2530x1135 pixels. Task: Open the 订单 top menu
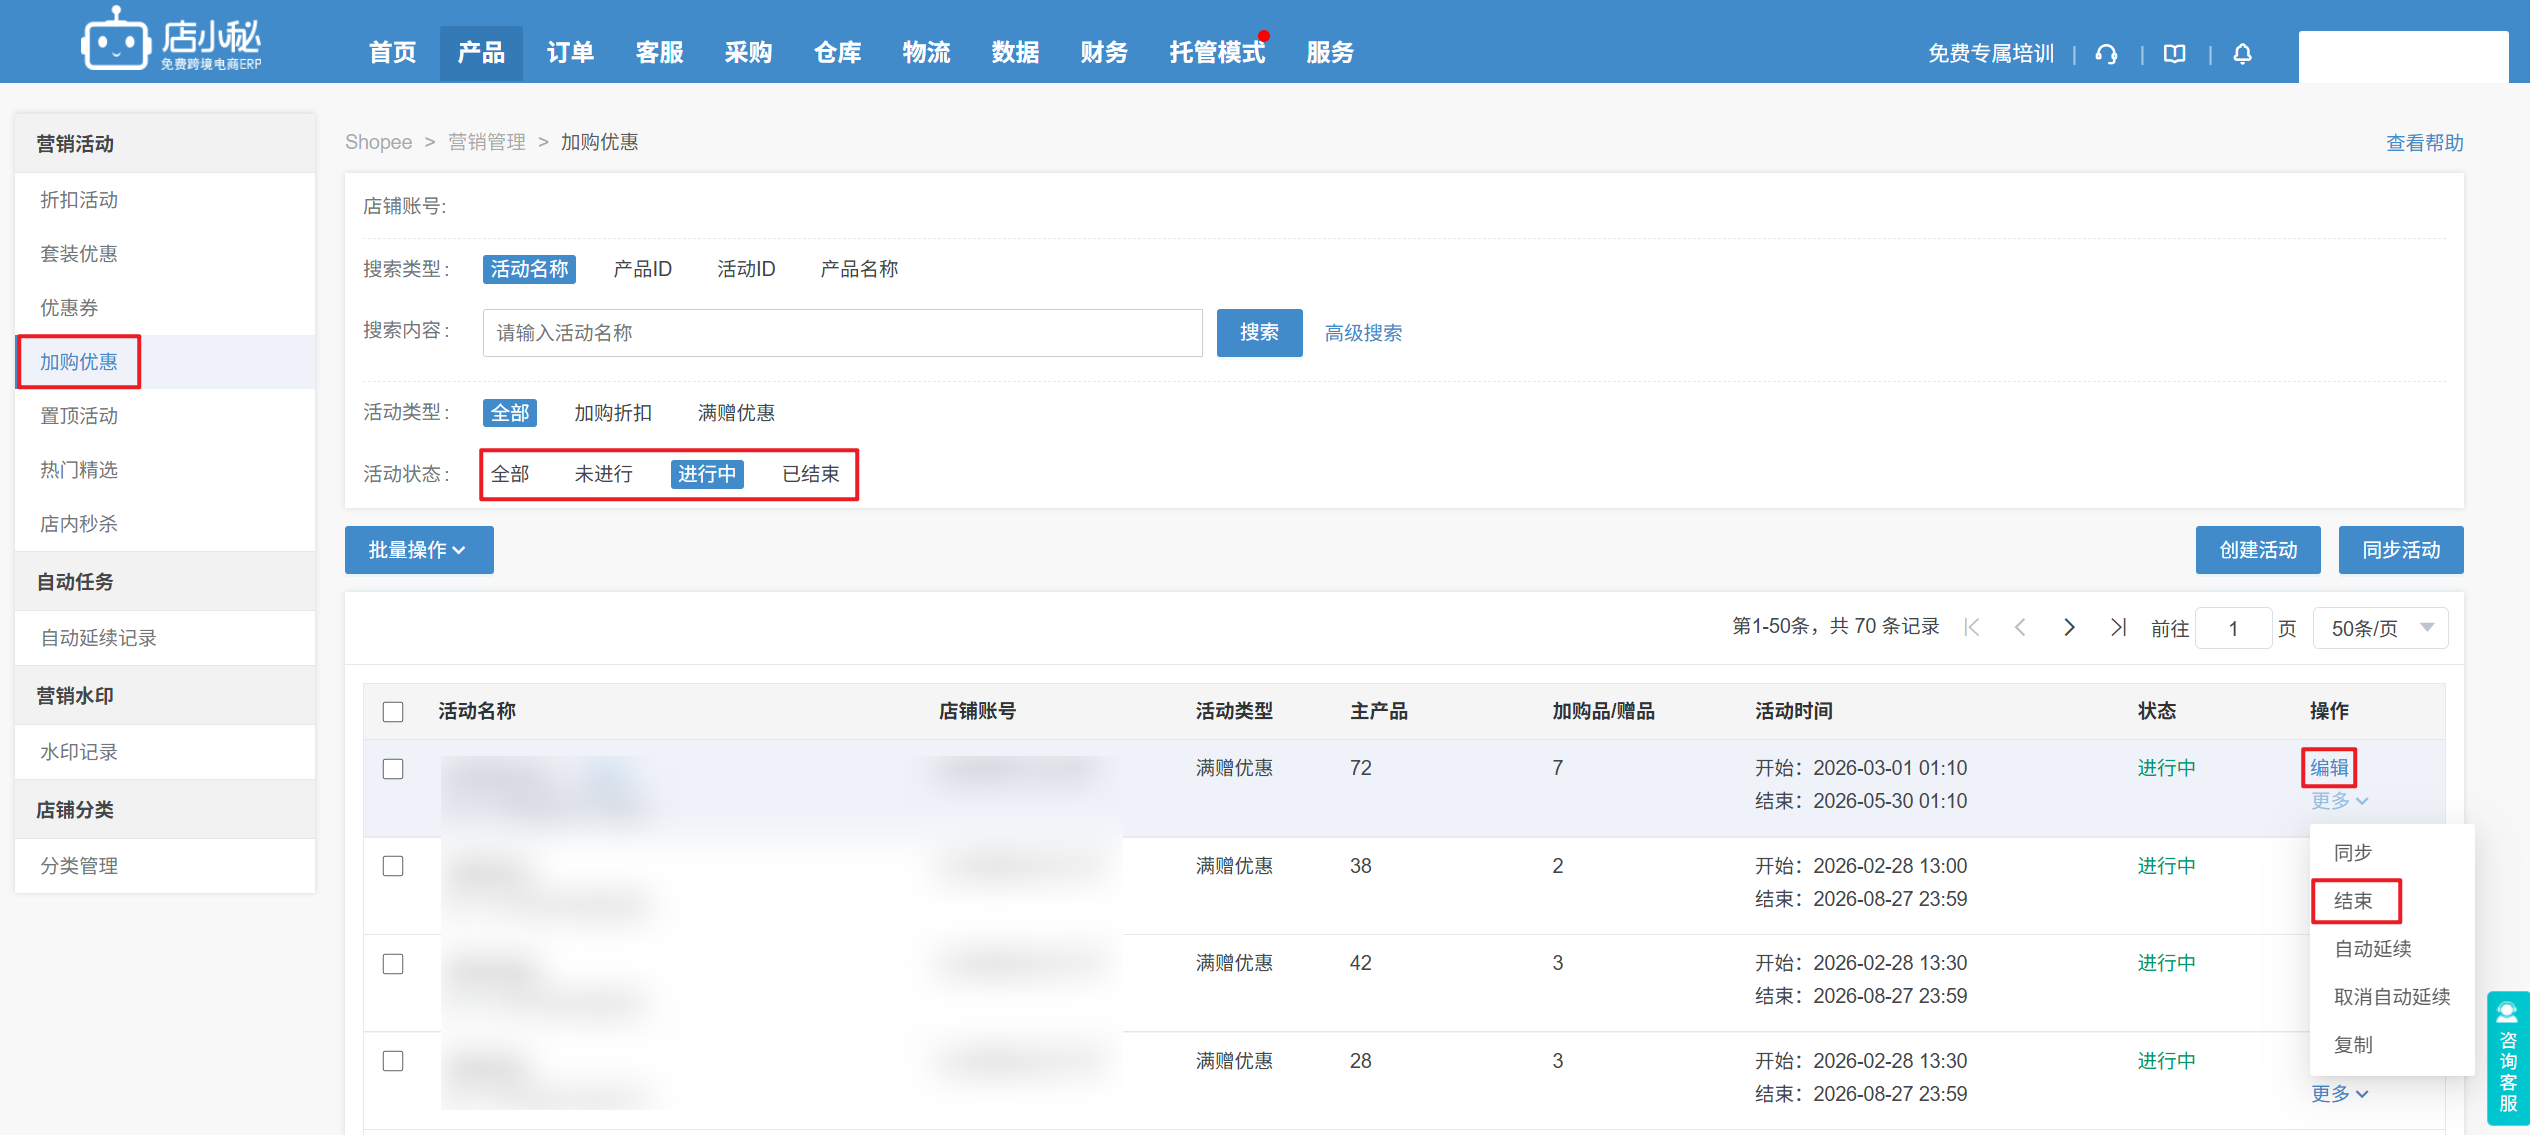coord(570,52)
